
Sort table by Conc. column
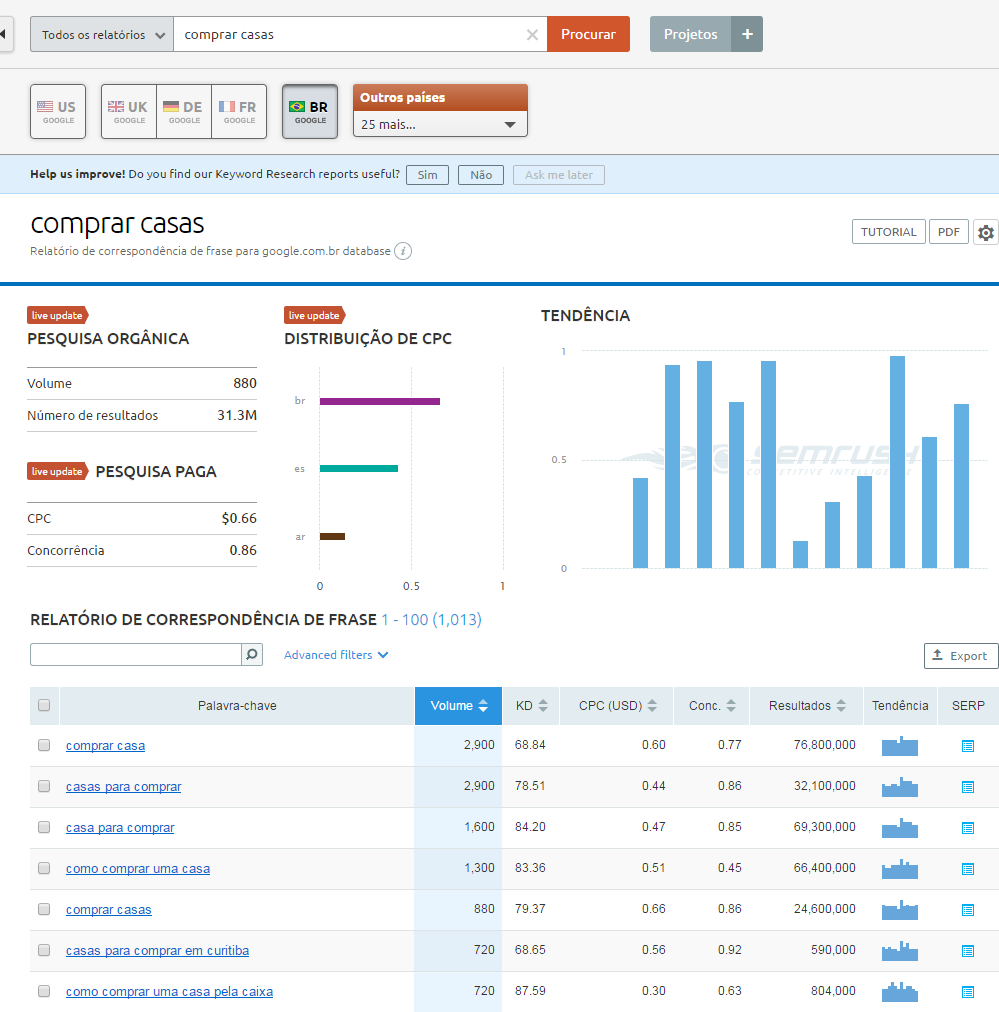711,705
